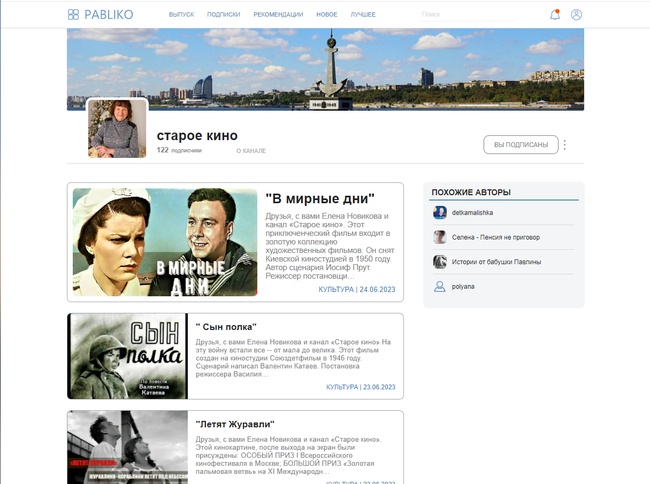Viewport: 650px width, 484px height.
Task: Go to the Выпуск menu item
Action: [x=182, y=15]
